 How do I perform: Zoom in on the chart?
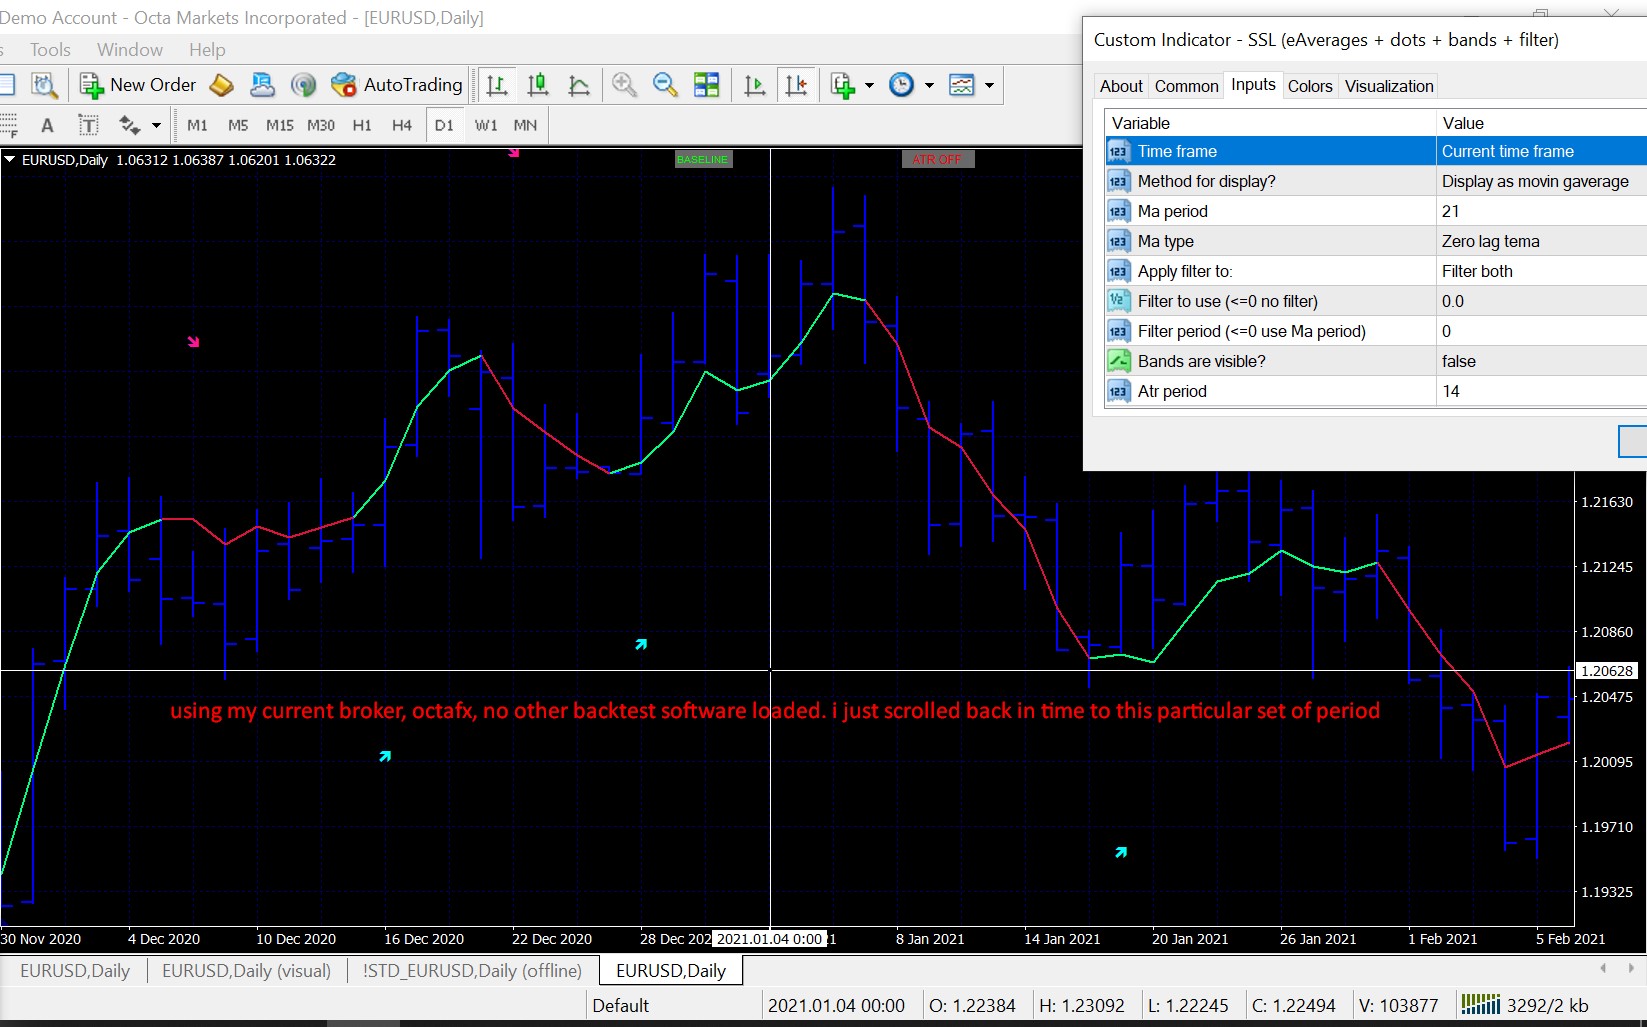click(625, 85)
